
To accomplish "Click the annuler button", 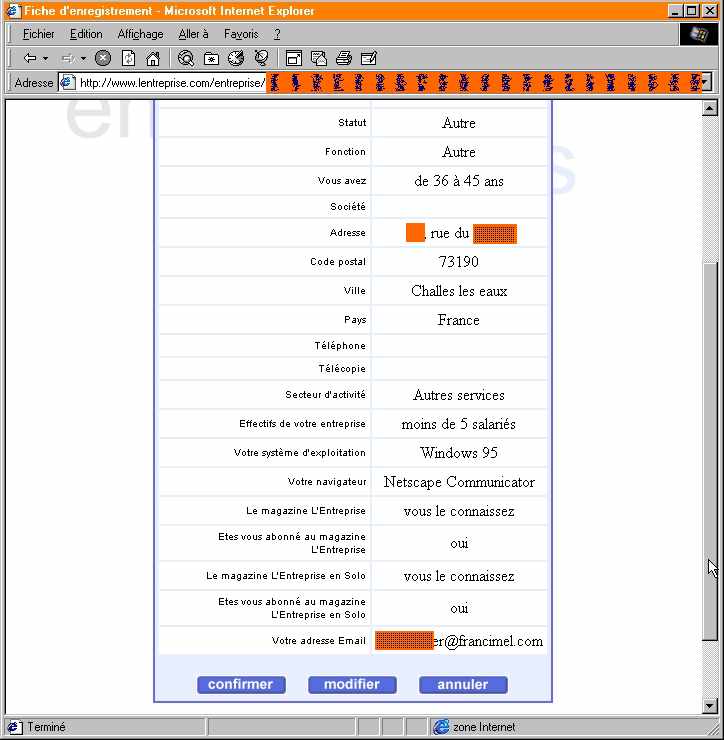I will [463, 684].
